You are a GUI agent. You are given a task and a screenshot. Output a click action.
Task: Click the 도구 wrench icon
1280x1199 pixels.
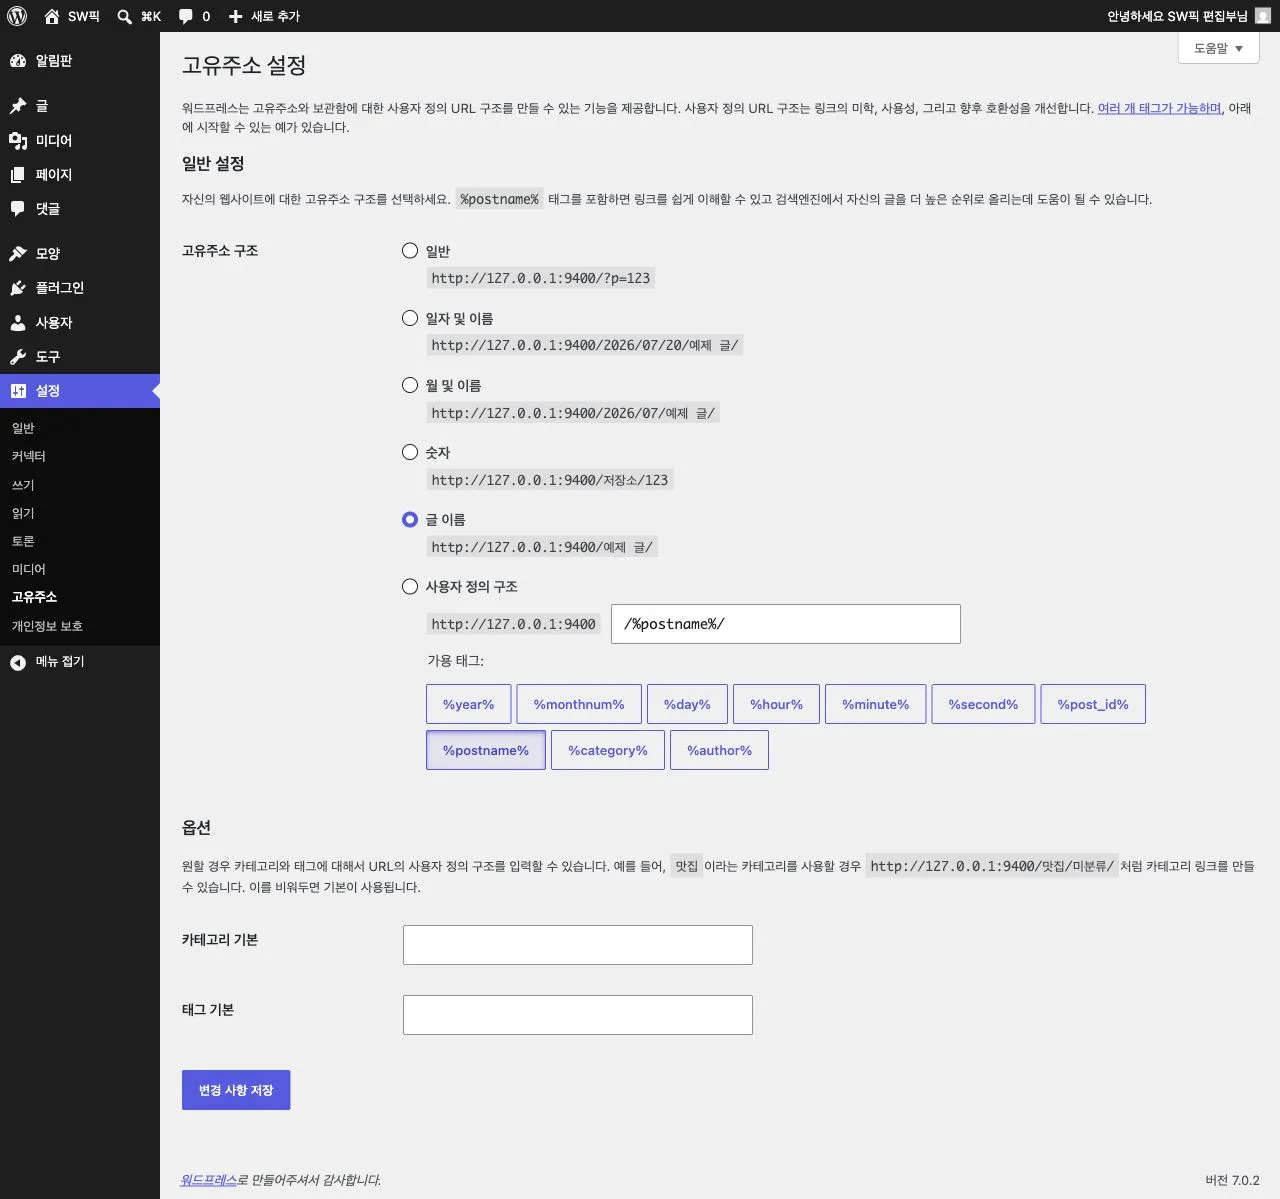click(x=18, y=357)
